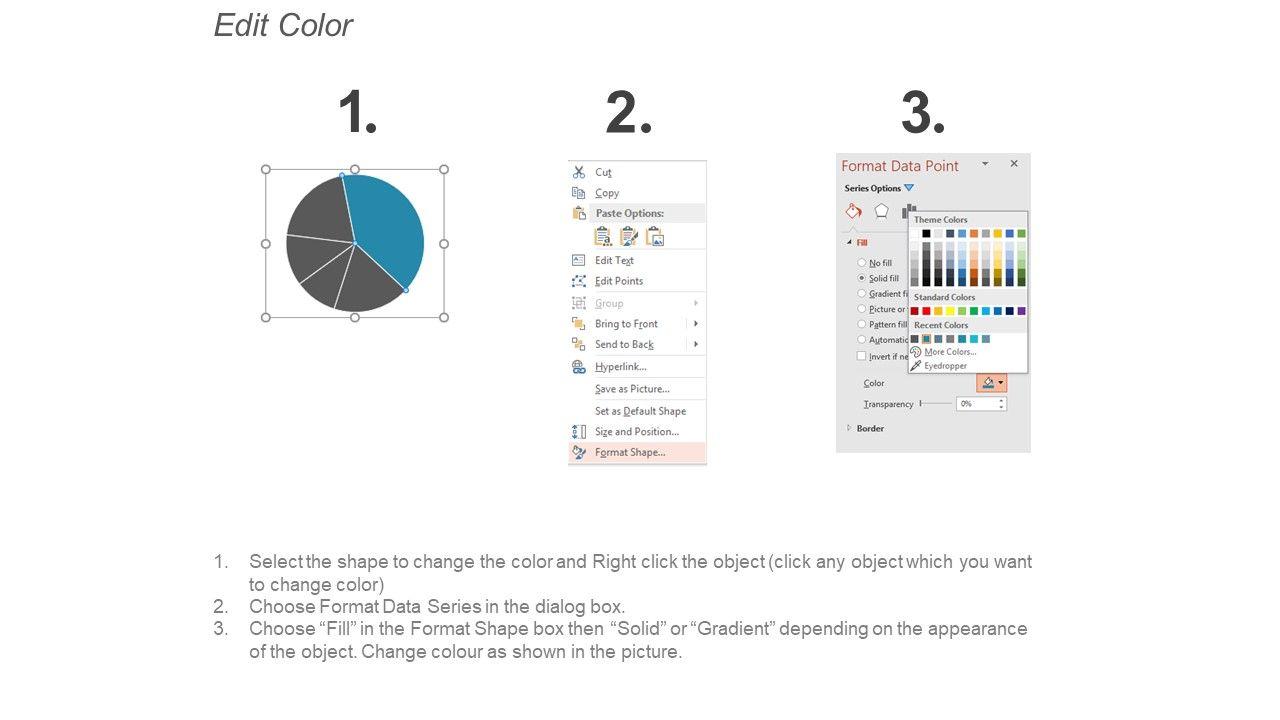Image resolution: width=1280 pixels, height=720 pixels.
Task: Click the Hyperlink chain icon
Action: pyautogui.click(x=579, y=367)
